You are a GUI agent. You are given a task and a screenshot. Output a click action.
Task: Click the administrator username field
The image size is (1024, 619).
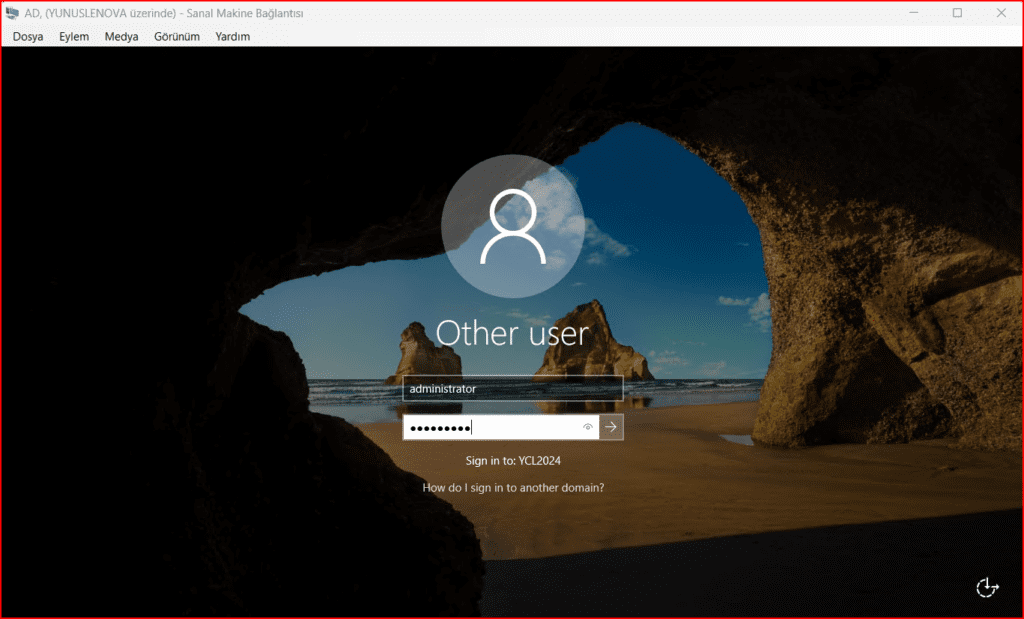click(512, 388)
